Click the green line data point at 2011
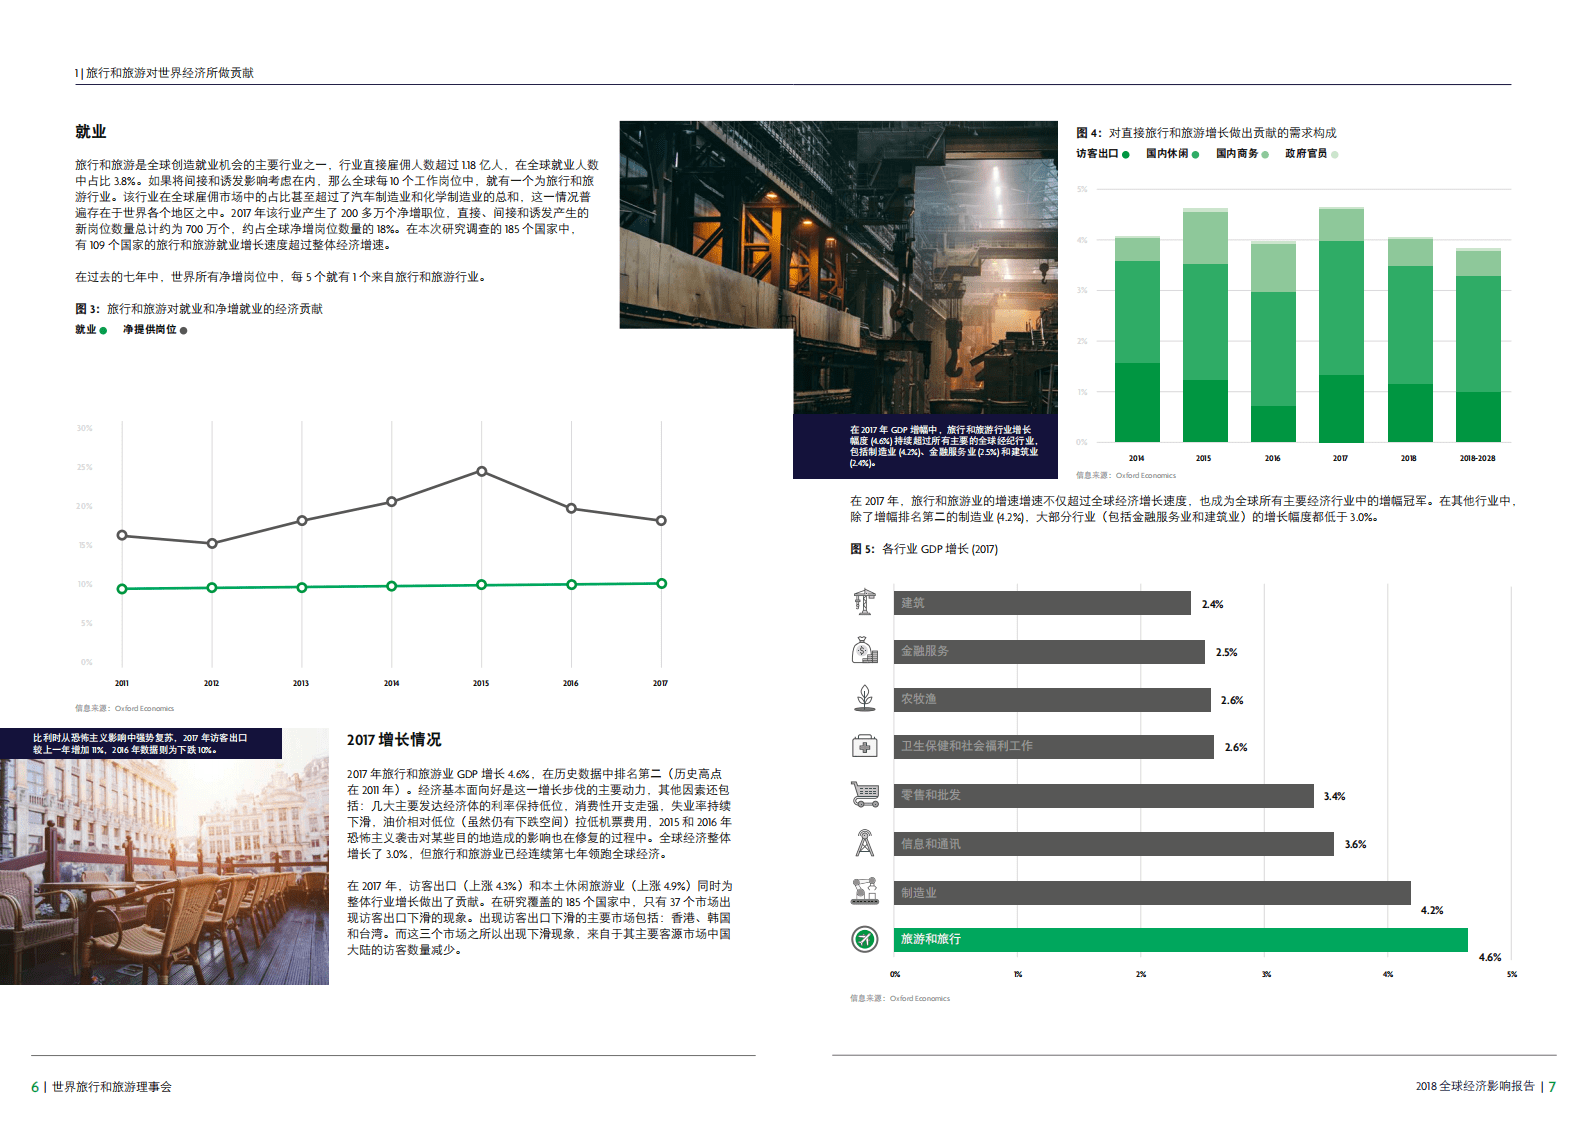 122,589
